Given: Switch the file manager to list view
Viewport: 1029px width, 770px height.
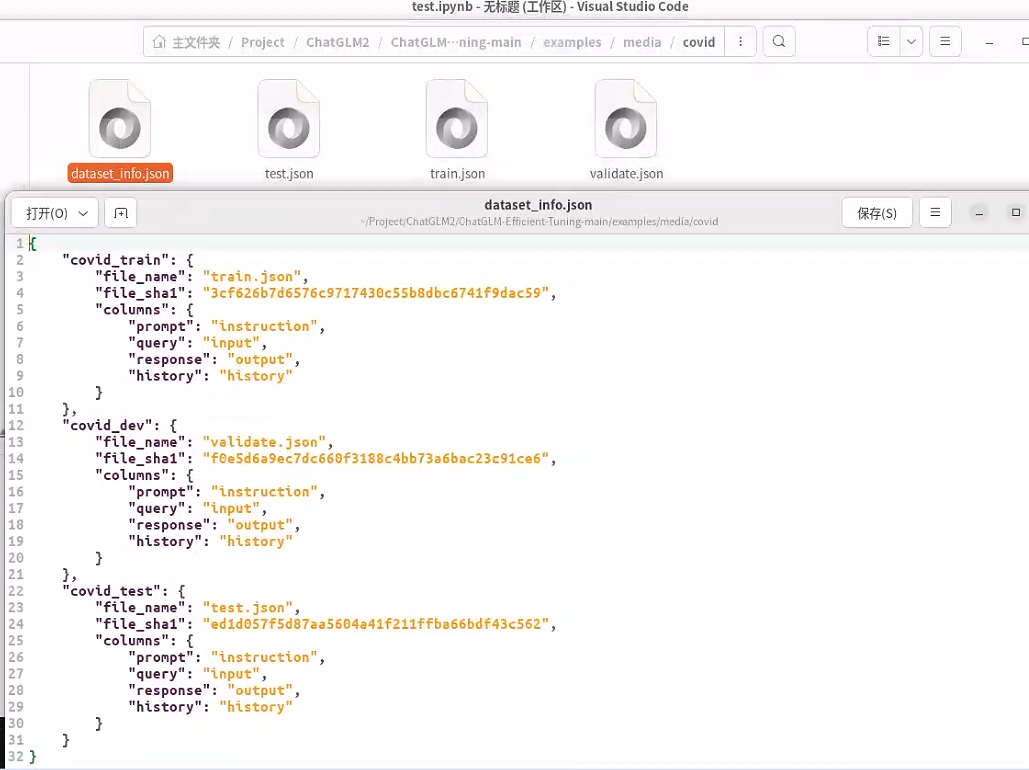Looking at the screenshot, I should (x=883, y=42).
